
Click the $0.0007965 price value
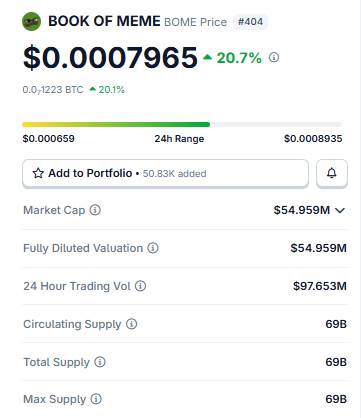coord(110,58)
